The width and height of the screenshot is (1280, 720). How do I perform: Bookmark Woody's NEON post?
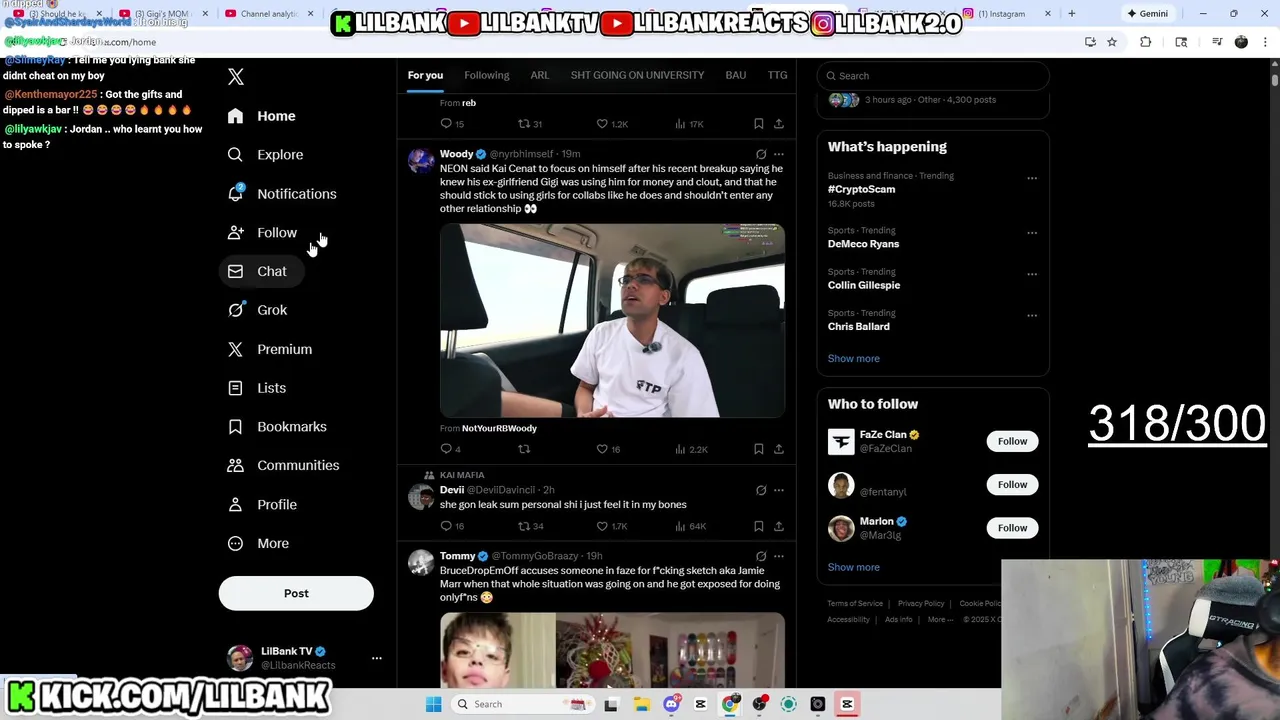point(759,449)
